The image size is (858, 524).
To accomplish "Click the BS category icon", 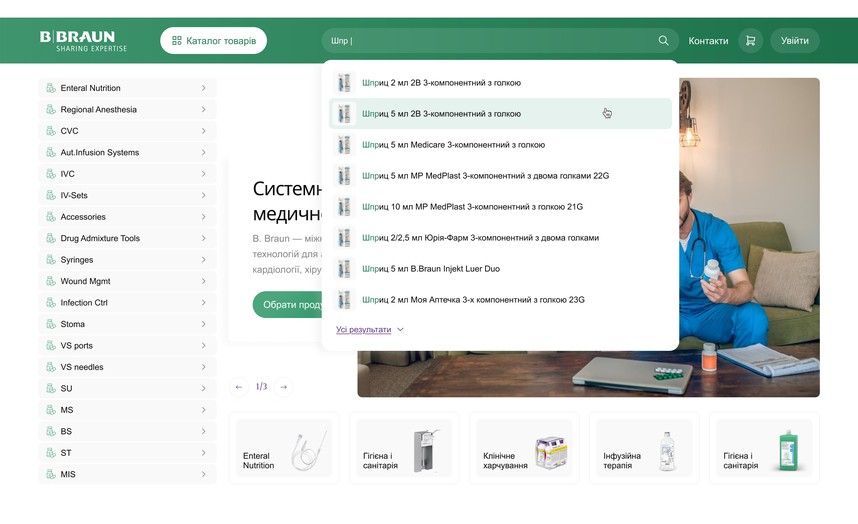I will (51, 431).
